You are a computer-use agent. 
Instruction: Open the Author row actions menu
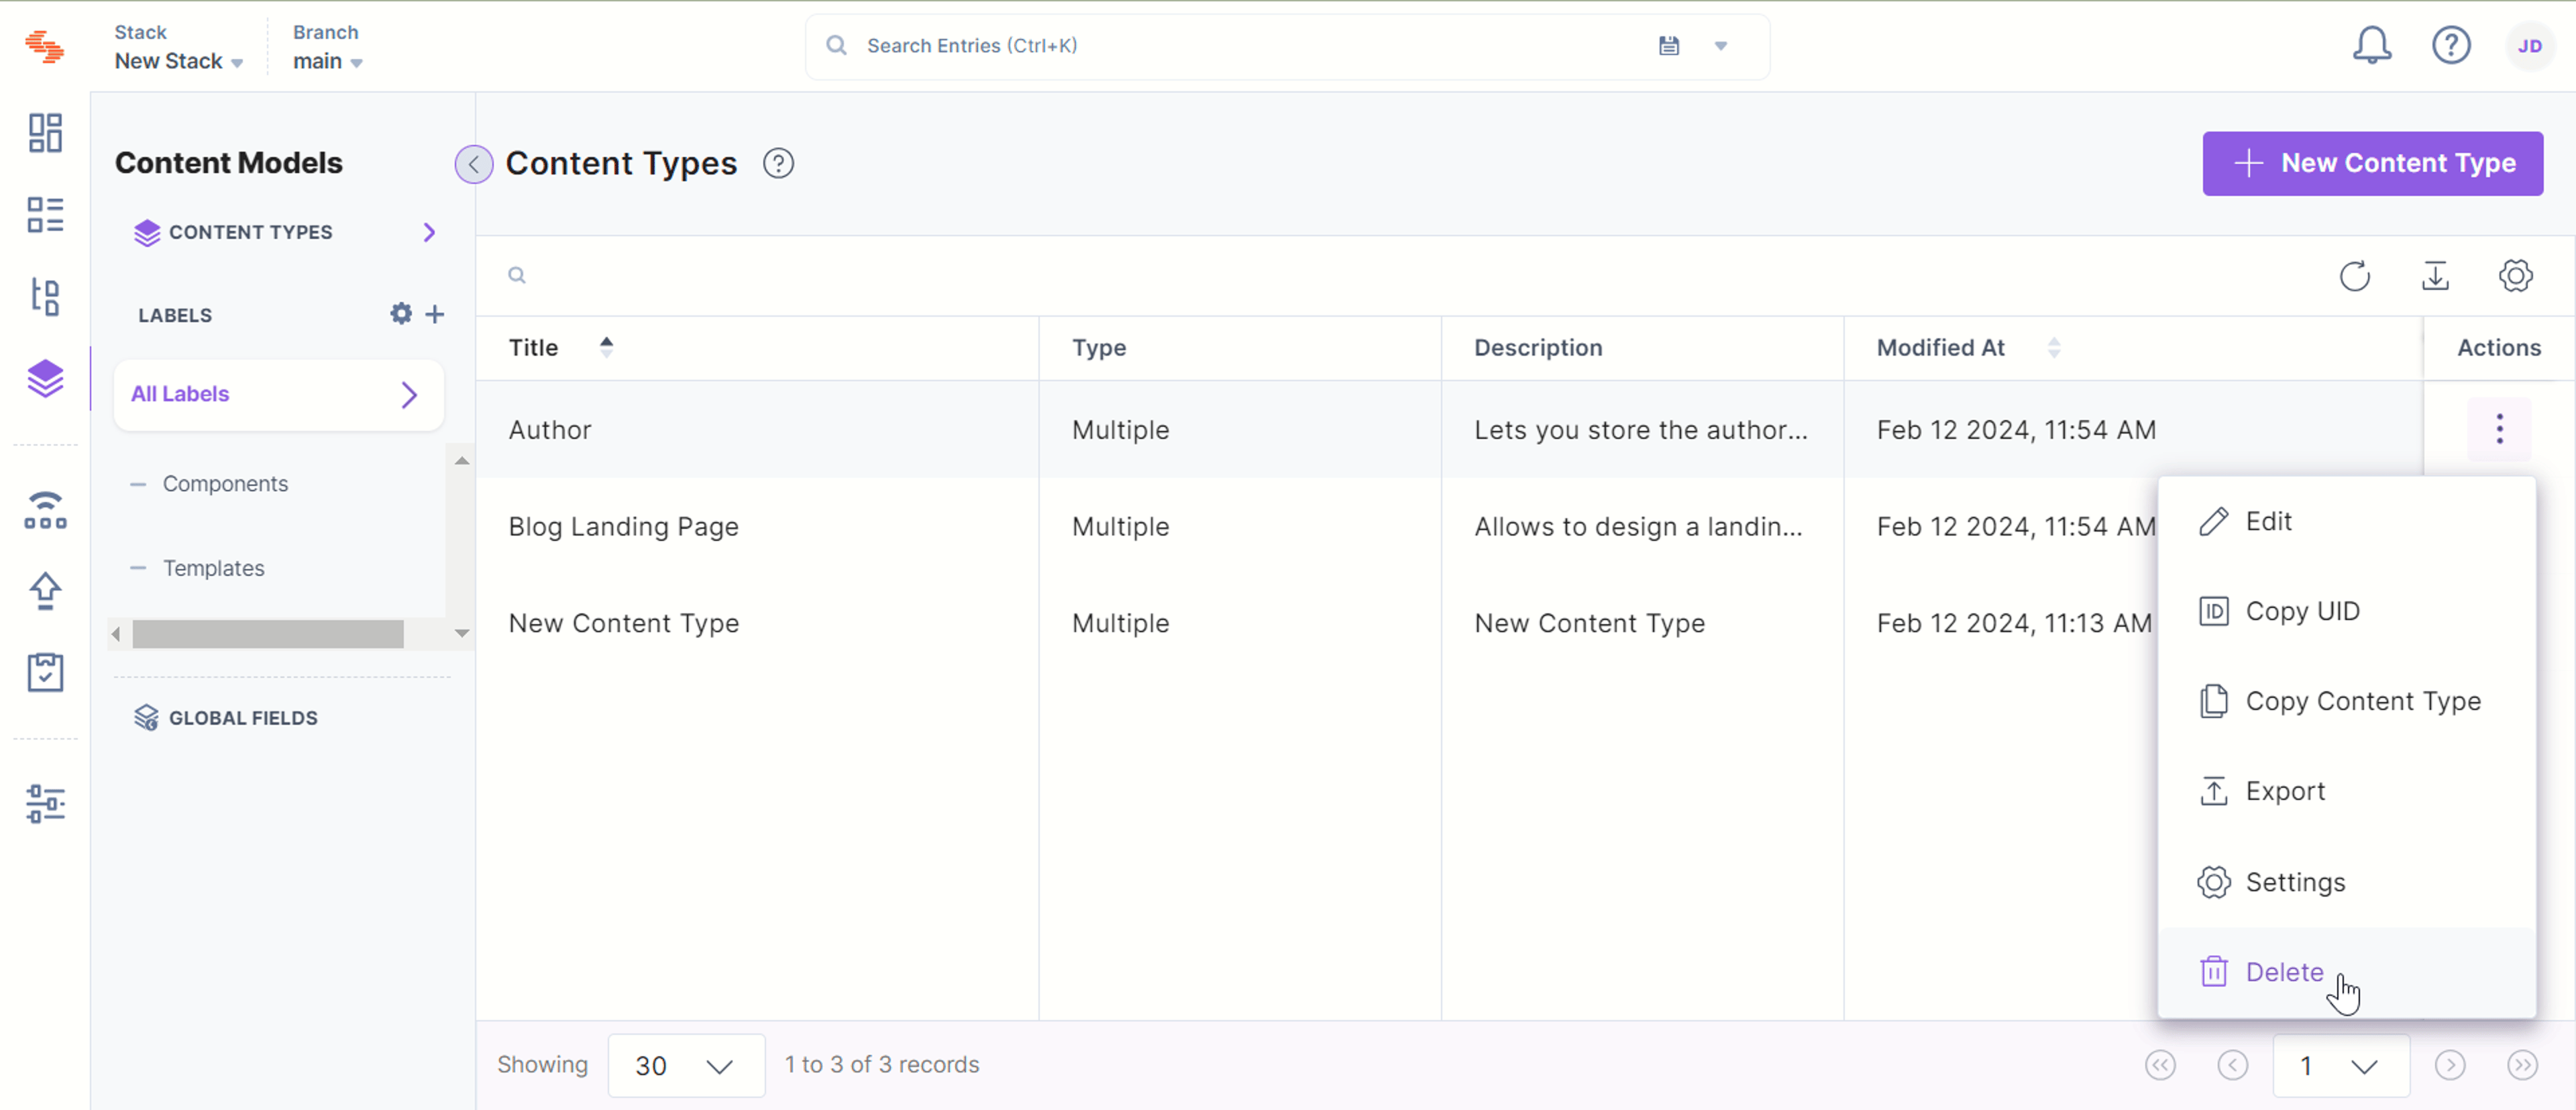click(x=2499, y=429)
